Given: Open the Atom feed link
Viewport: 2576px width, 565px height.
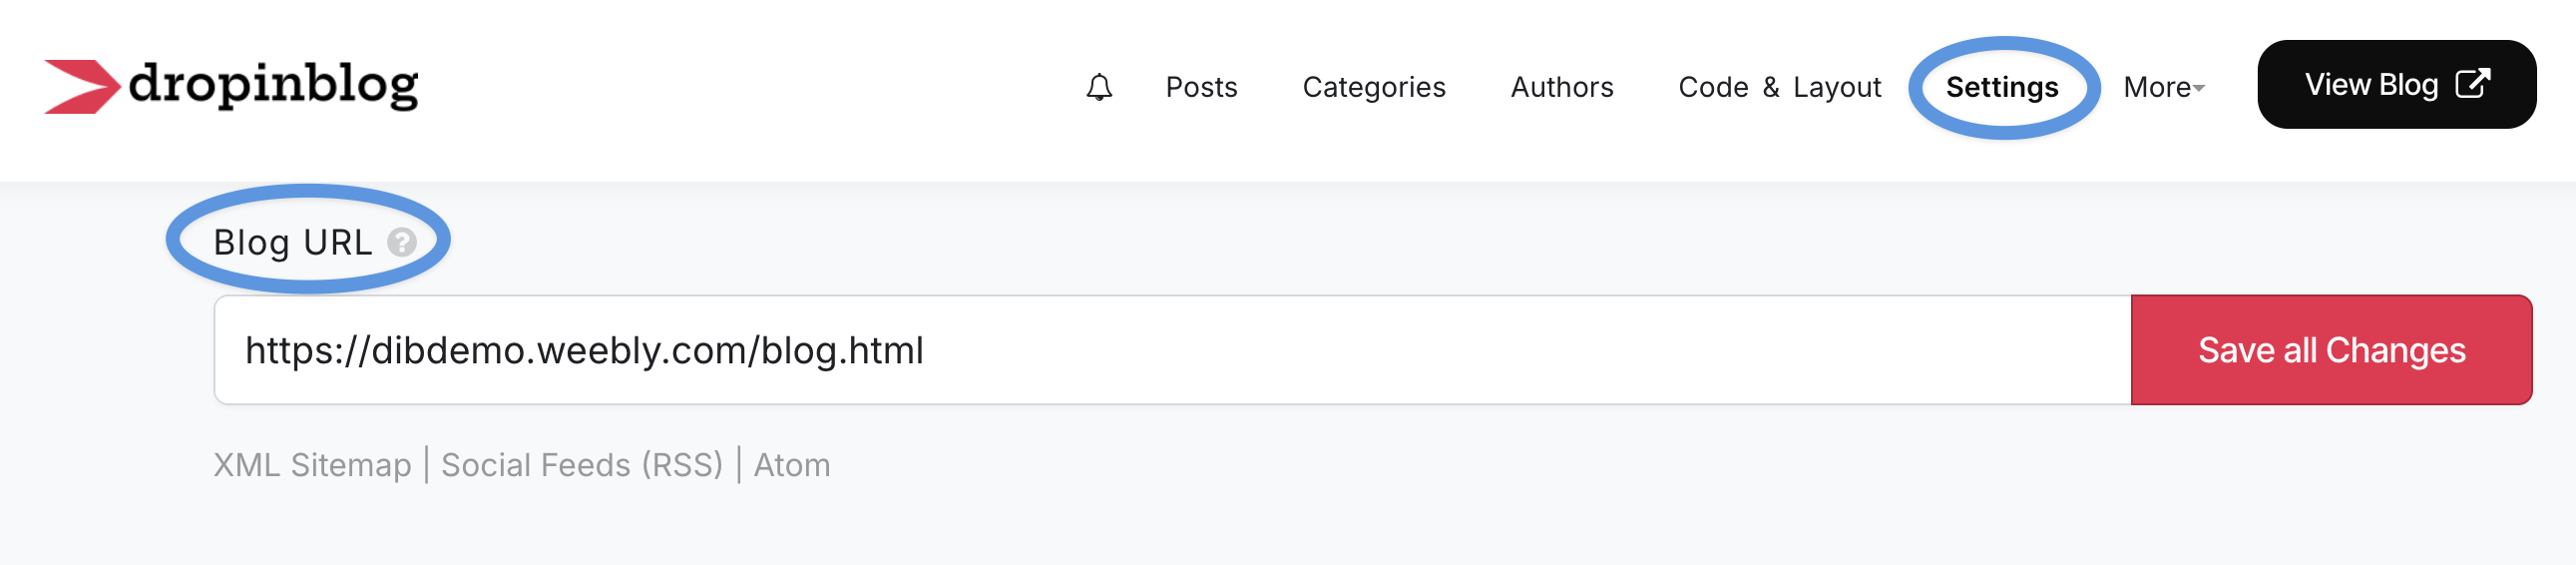Looking at the screenshot, I should pos(791,465).
